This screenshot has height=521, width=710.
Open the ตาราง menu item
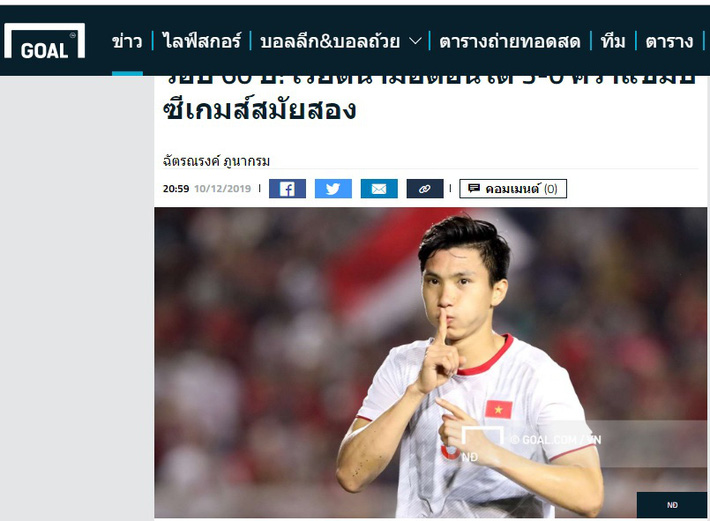pyautogui.click(x=669, y=42)
